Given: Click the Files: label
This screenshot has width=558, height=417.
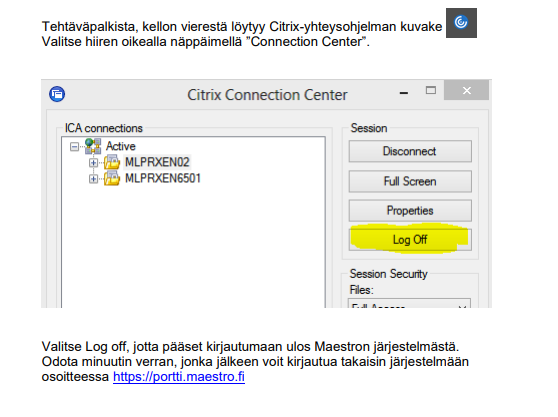Looking at the screenshot, I should pos(361,290).
